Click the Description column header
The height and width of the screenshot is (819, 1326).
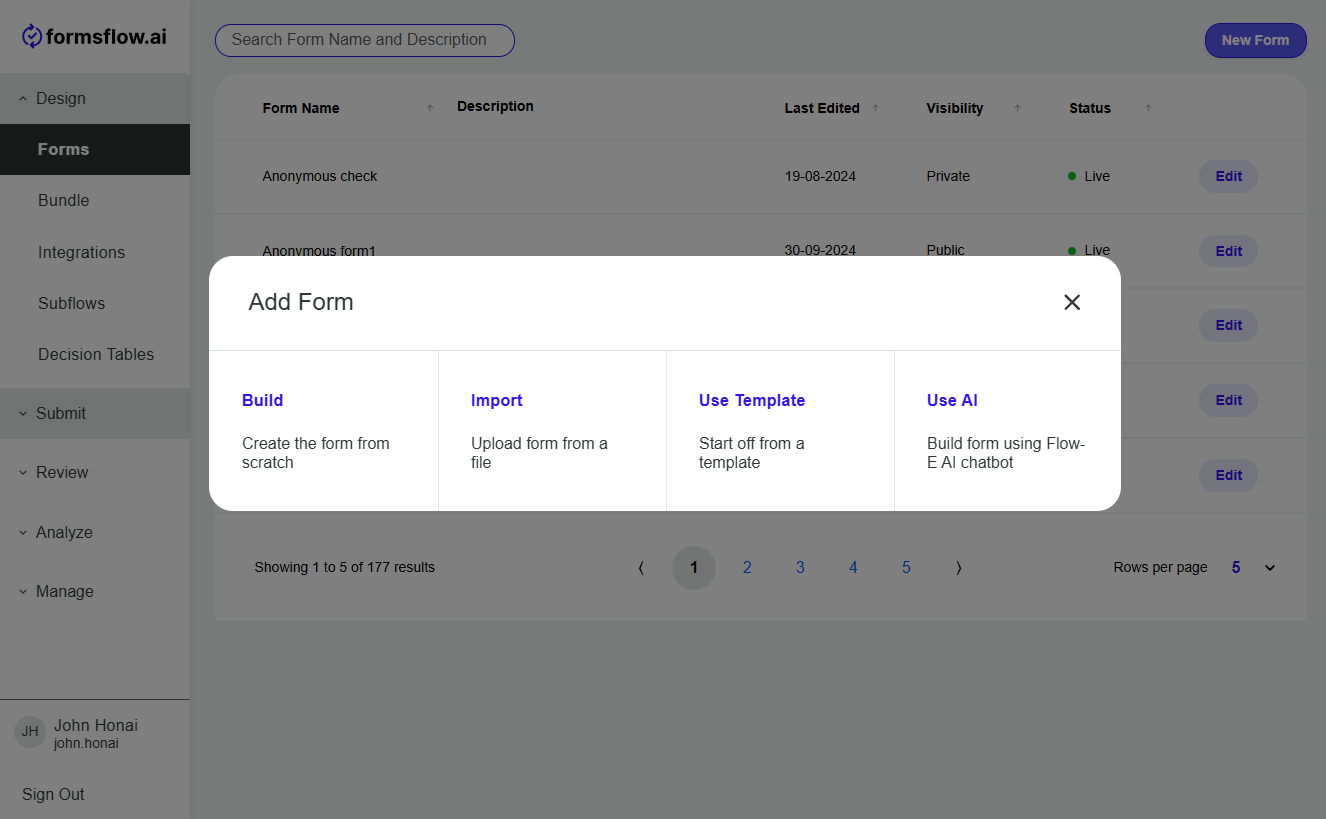495,106
